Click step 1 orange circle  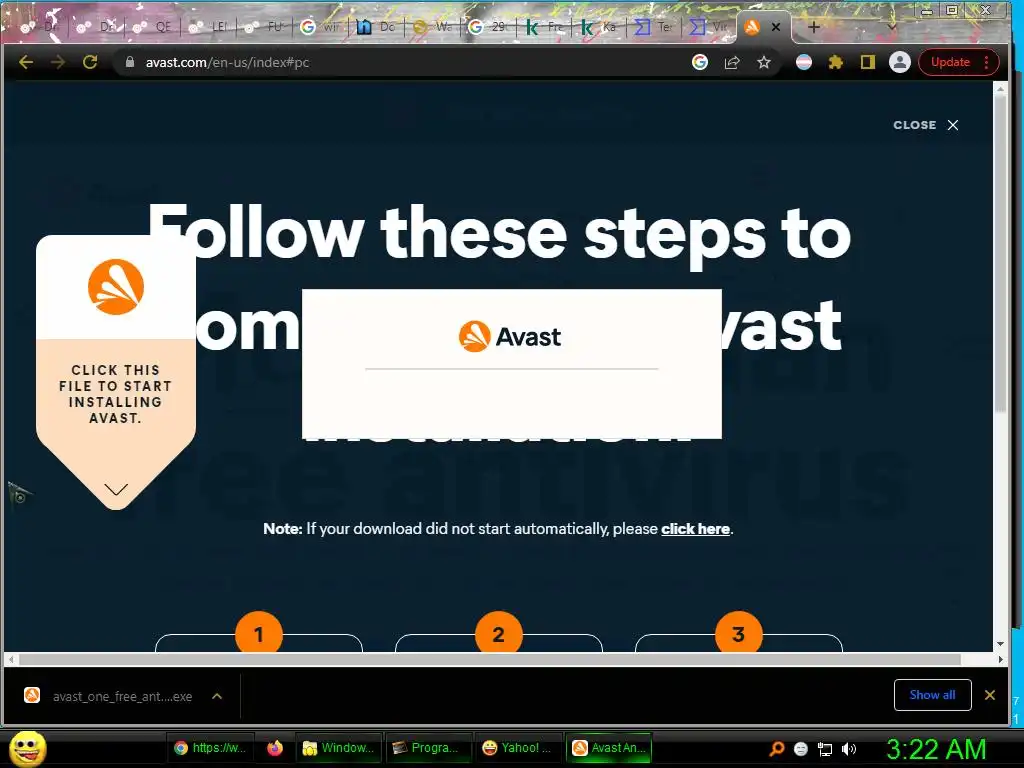pyautogui.click(x=259, y=633)
